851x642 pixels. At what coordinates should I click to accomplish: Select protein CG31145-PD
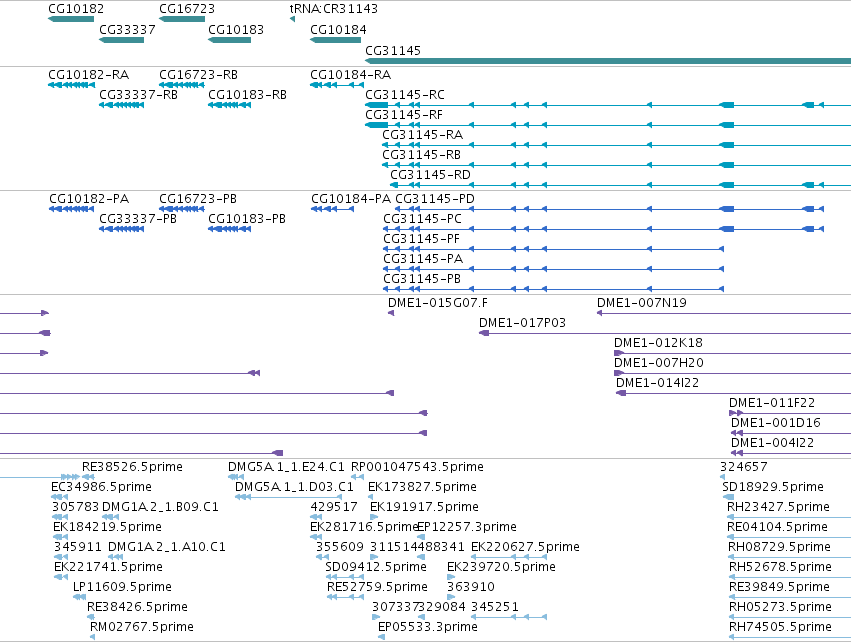(x=610, y=209)
